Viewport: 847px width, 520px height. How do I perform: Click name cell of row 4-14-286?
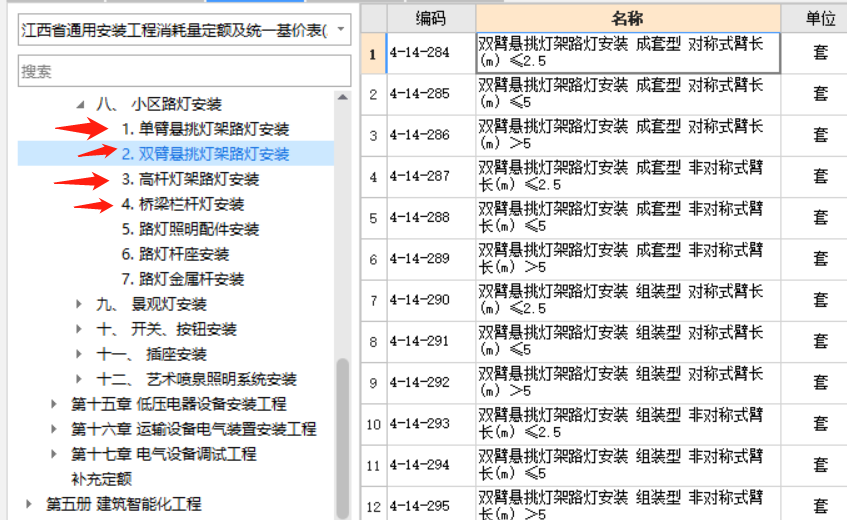tap(628, 135)
